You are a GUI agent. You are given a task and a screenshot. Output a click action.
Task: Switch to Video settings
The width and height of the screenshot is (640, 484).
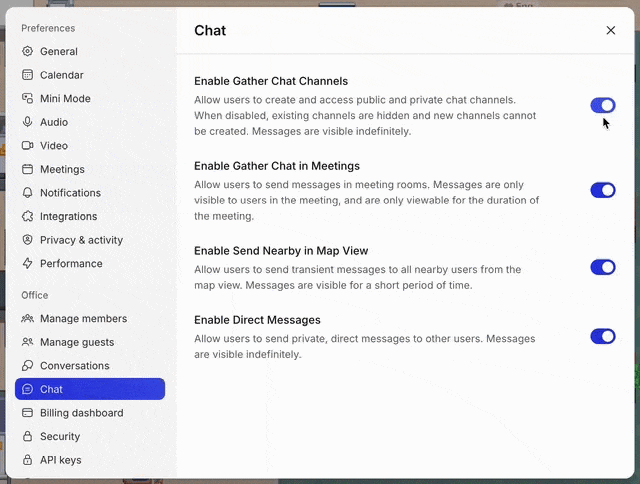pos(90,146)
